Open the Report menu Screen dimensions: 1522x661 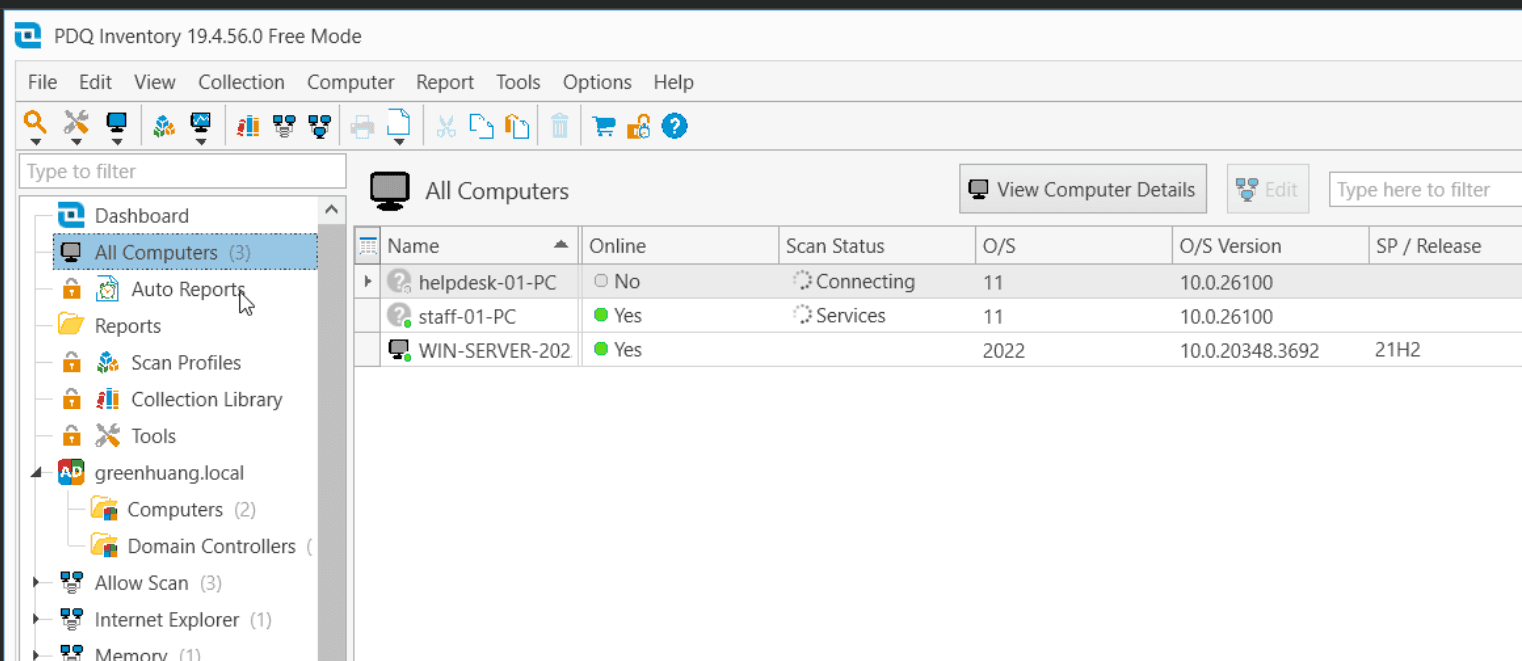(x=445, y=82)
